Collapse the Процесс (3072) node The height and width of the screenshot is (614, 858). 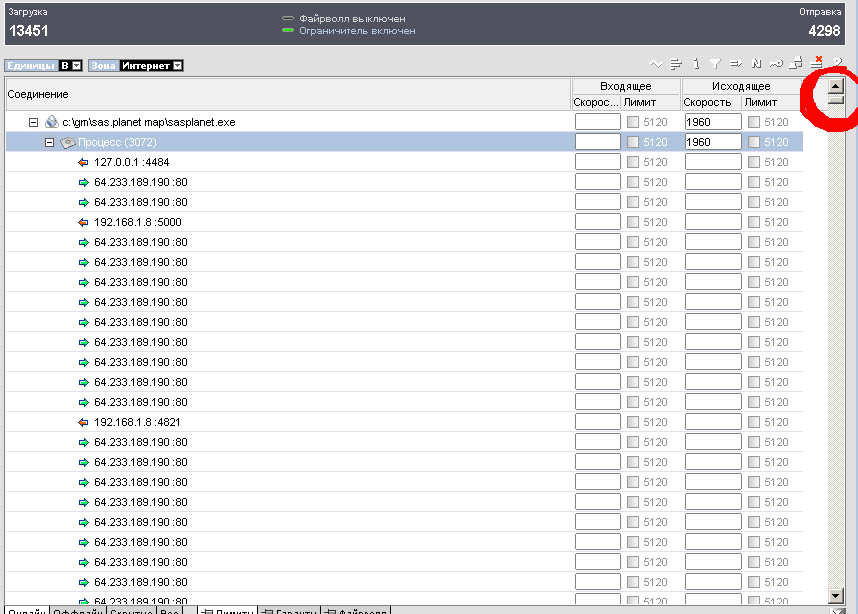click(49, 142)
